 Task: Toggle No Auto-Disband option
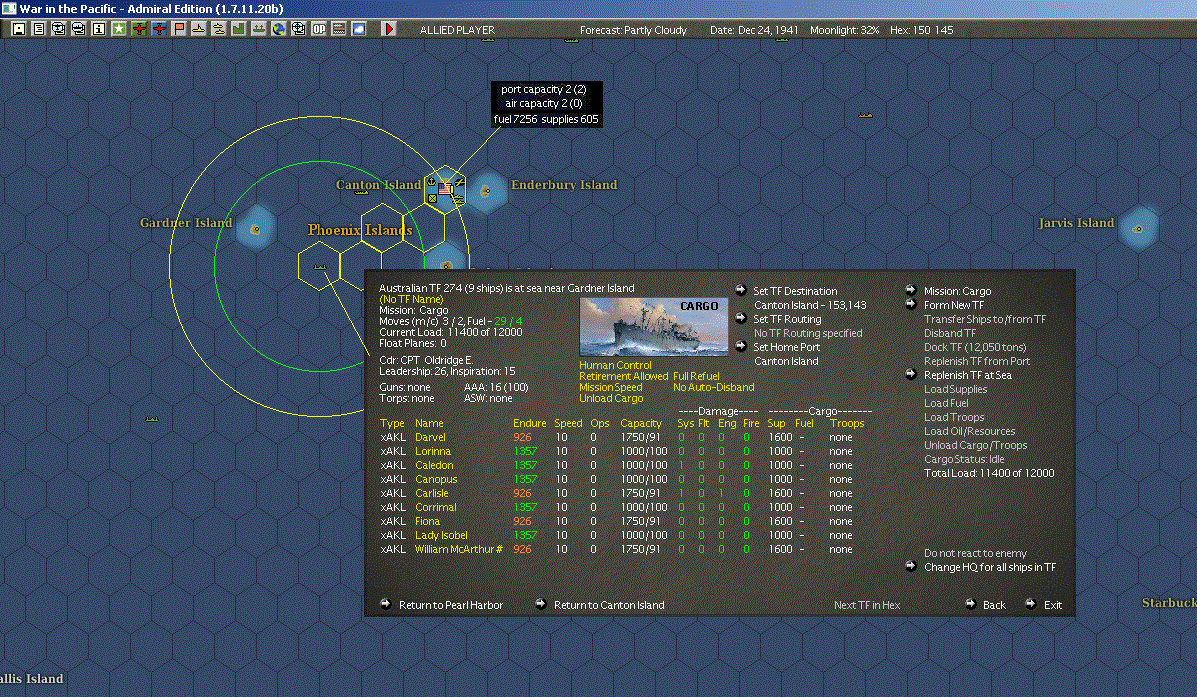714,387
